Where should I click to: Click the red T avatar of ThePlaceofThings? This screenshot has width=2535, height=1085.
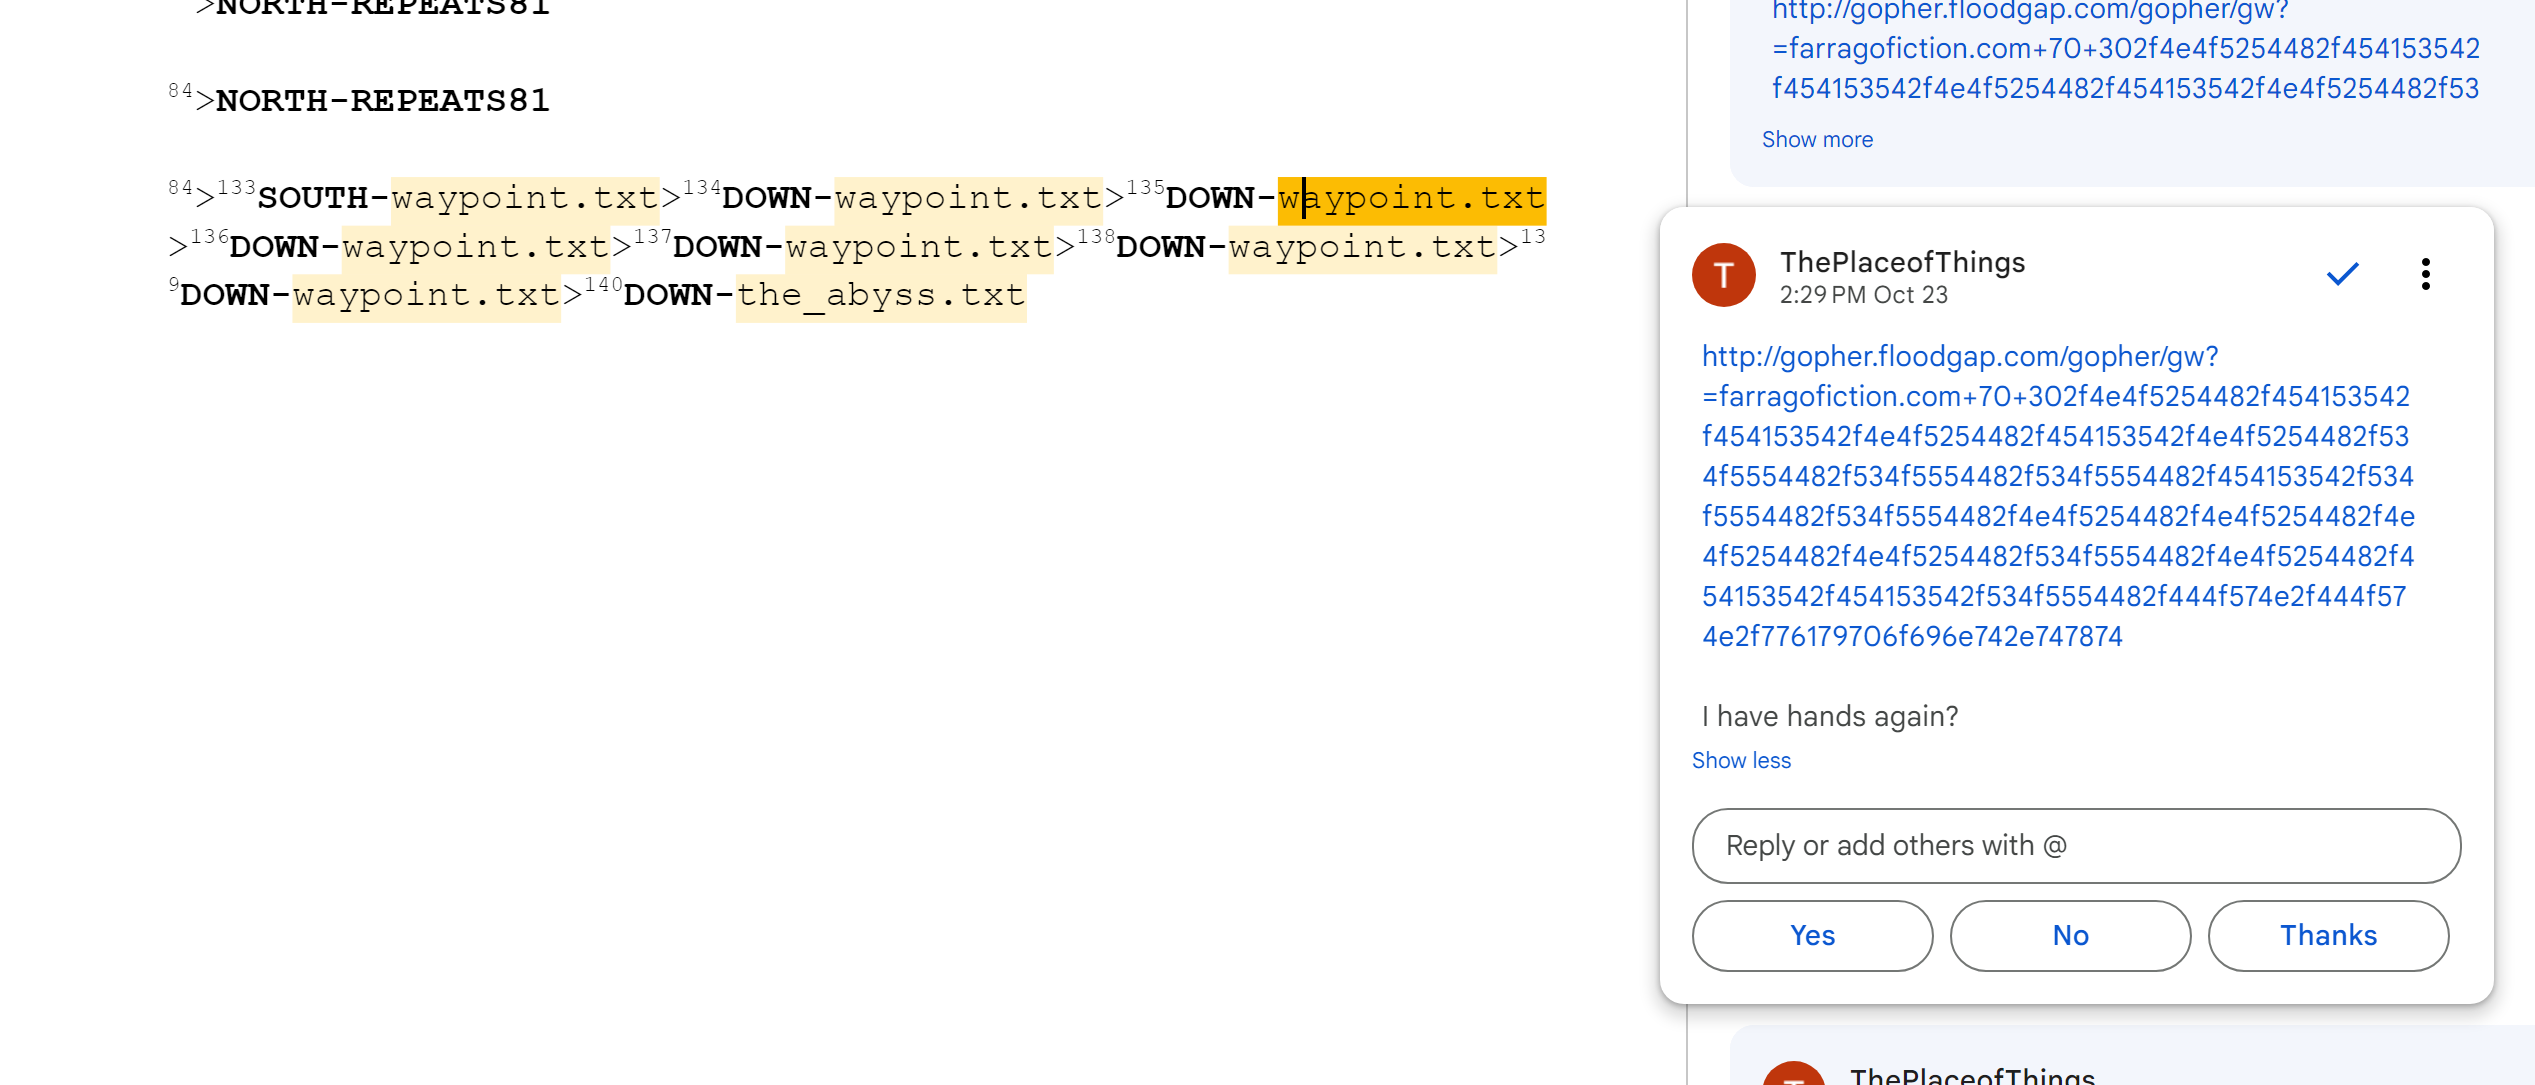pyautogui.click(x=1723, y=275)
